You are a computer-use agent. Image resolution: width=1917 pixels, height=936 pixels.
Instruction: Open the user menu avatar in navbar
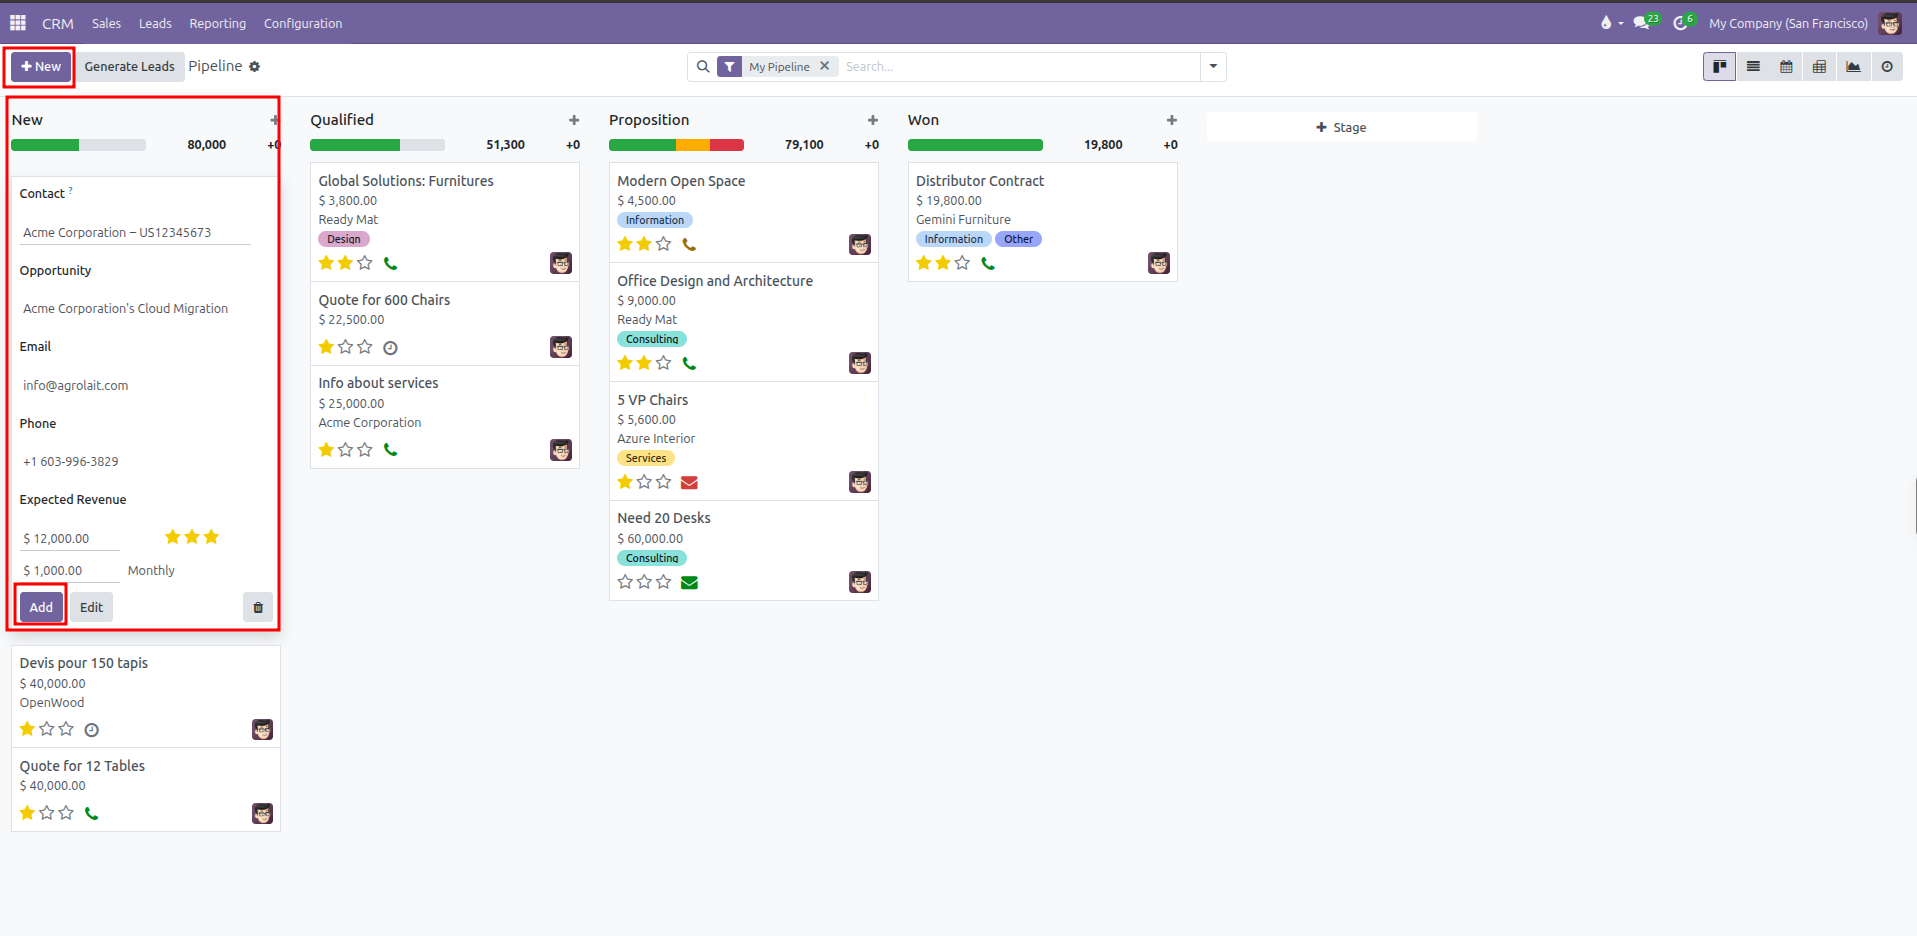(x=1890, y=23)
